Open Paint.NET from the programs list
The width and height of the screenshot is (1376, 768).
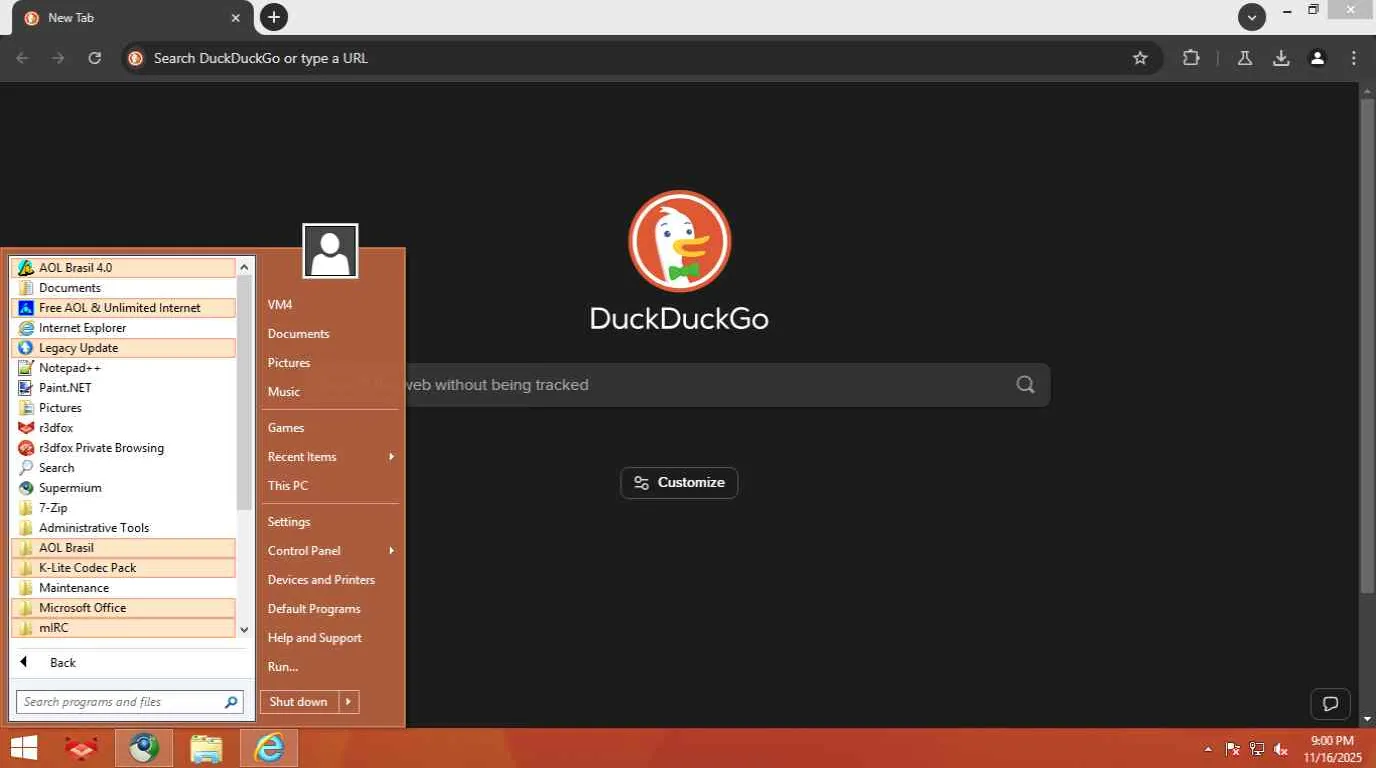point(123,388)
